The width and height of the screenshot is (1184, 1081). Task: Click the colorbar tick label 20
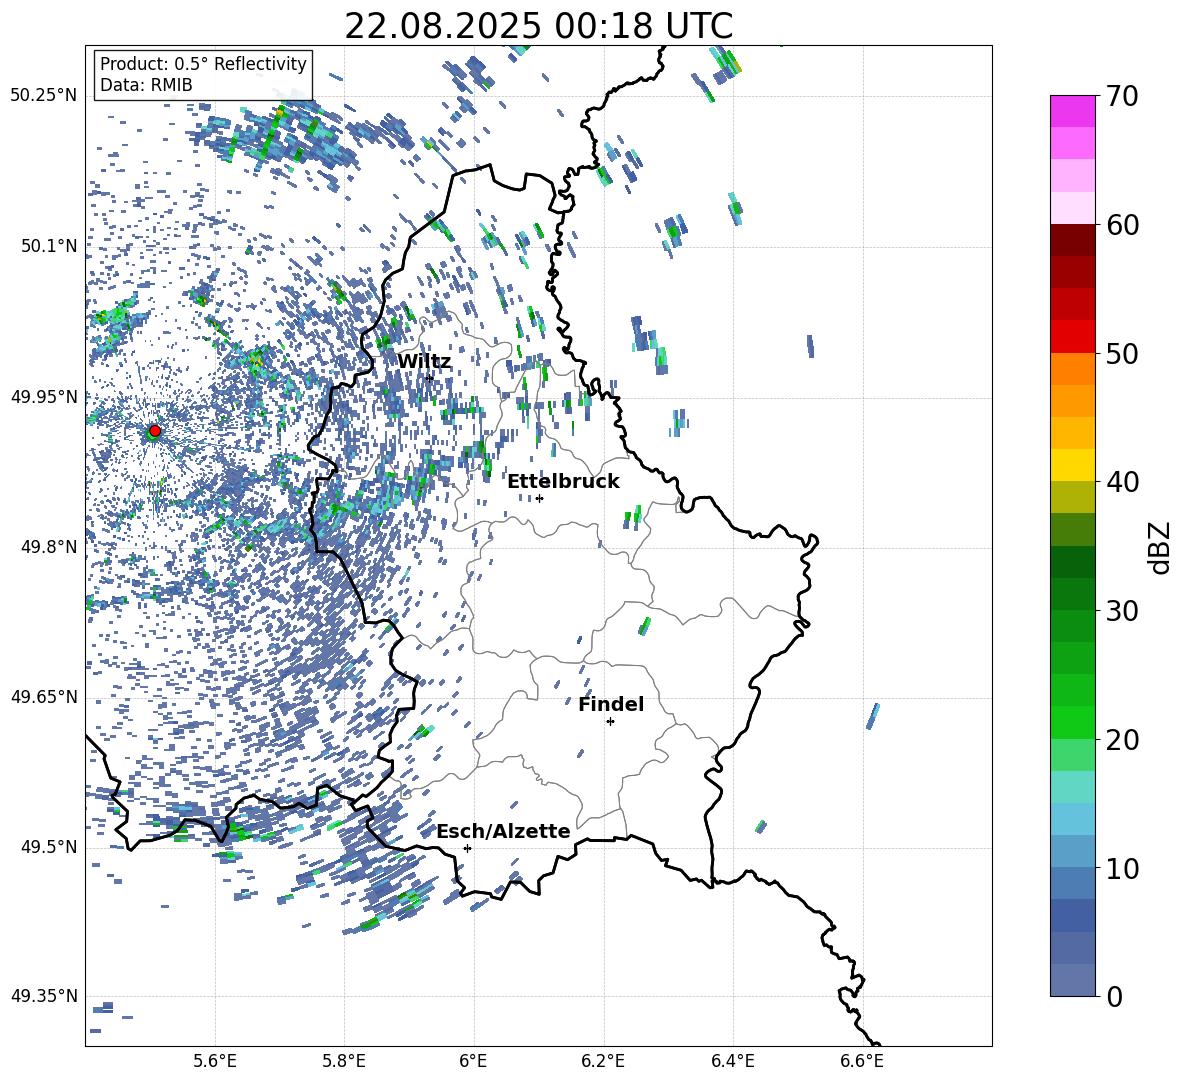(1123, 740)
